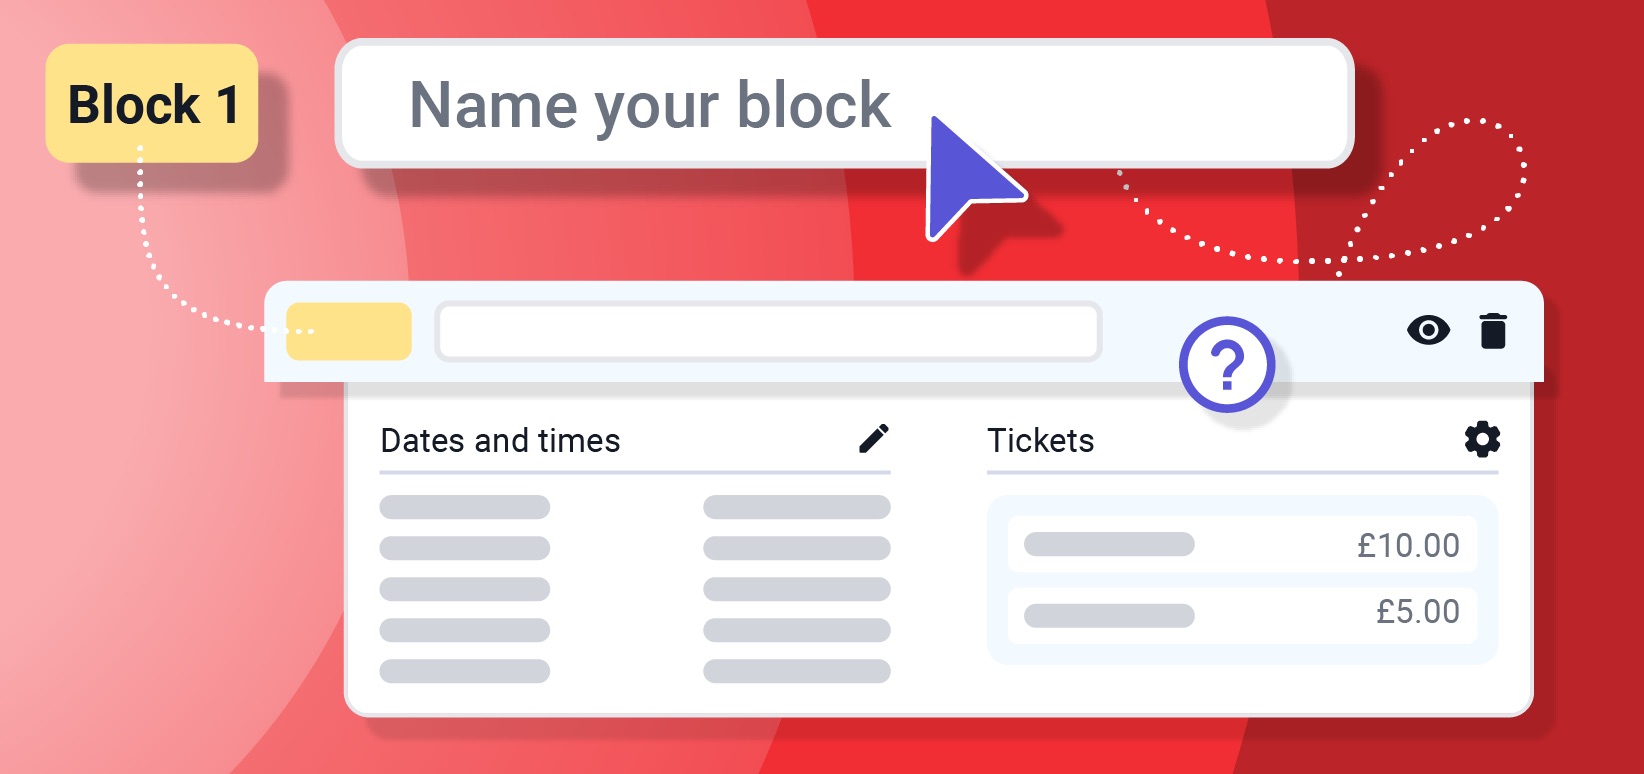Toggle block visibility with the eye icon
Screen dimensions: 1644x774
[1428, 330]
